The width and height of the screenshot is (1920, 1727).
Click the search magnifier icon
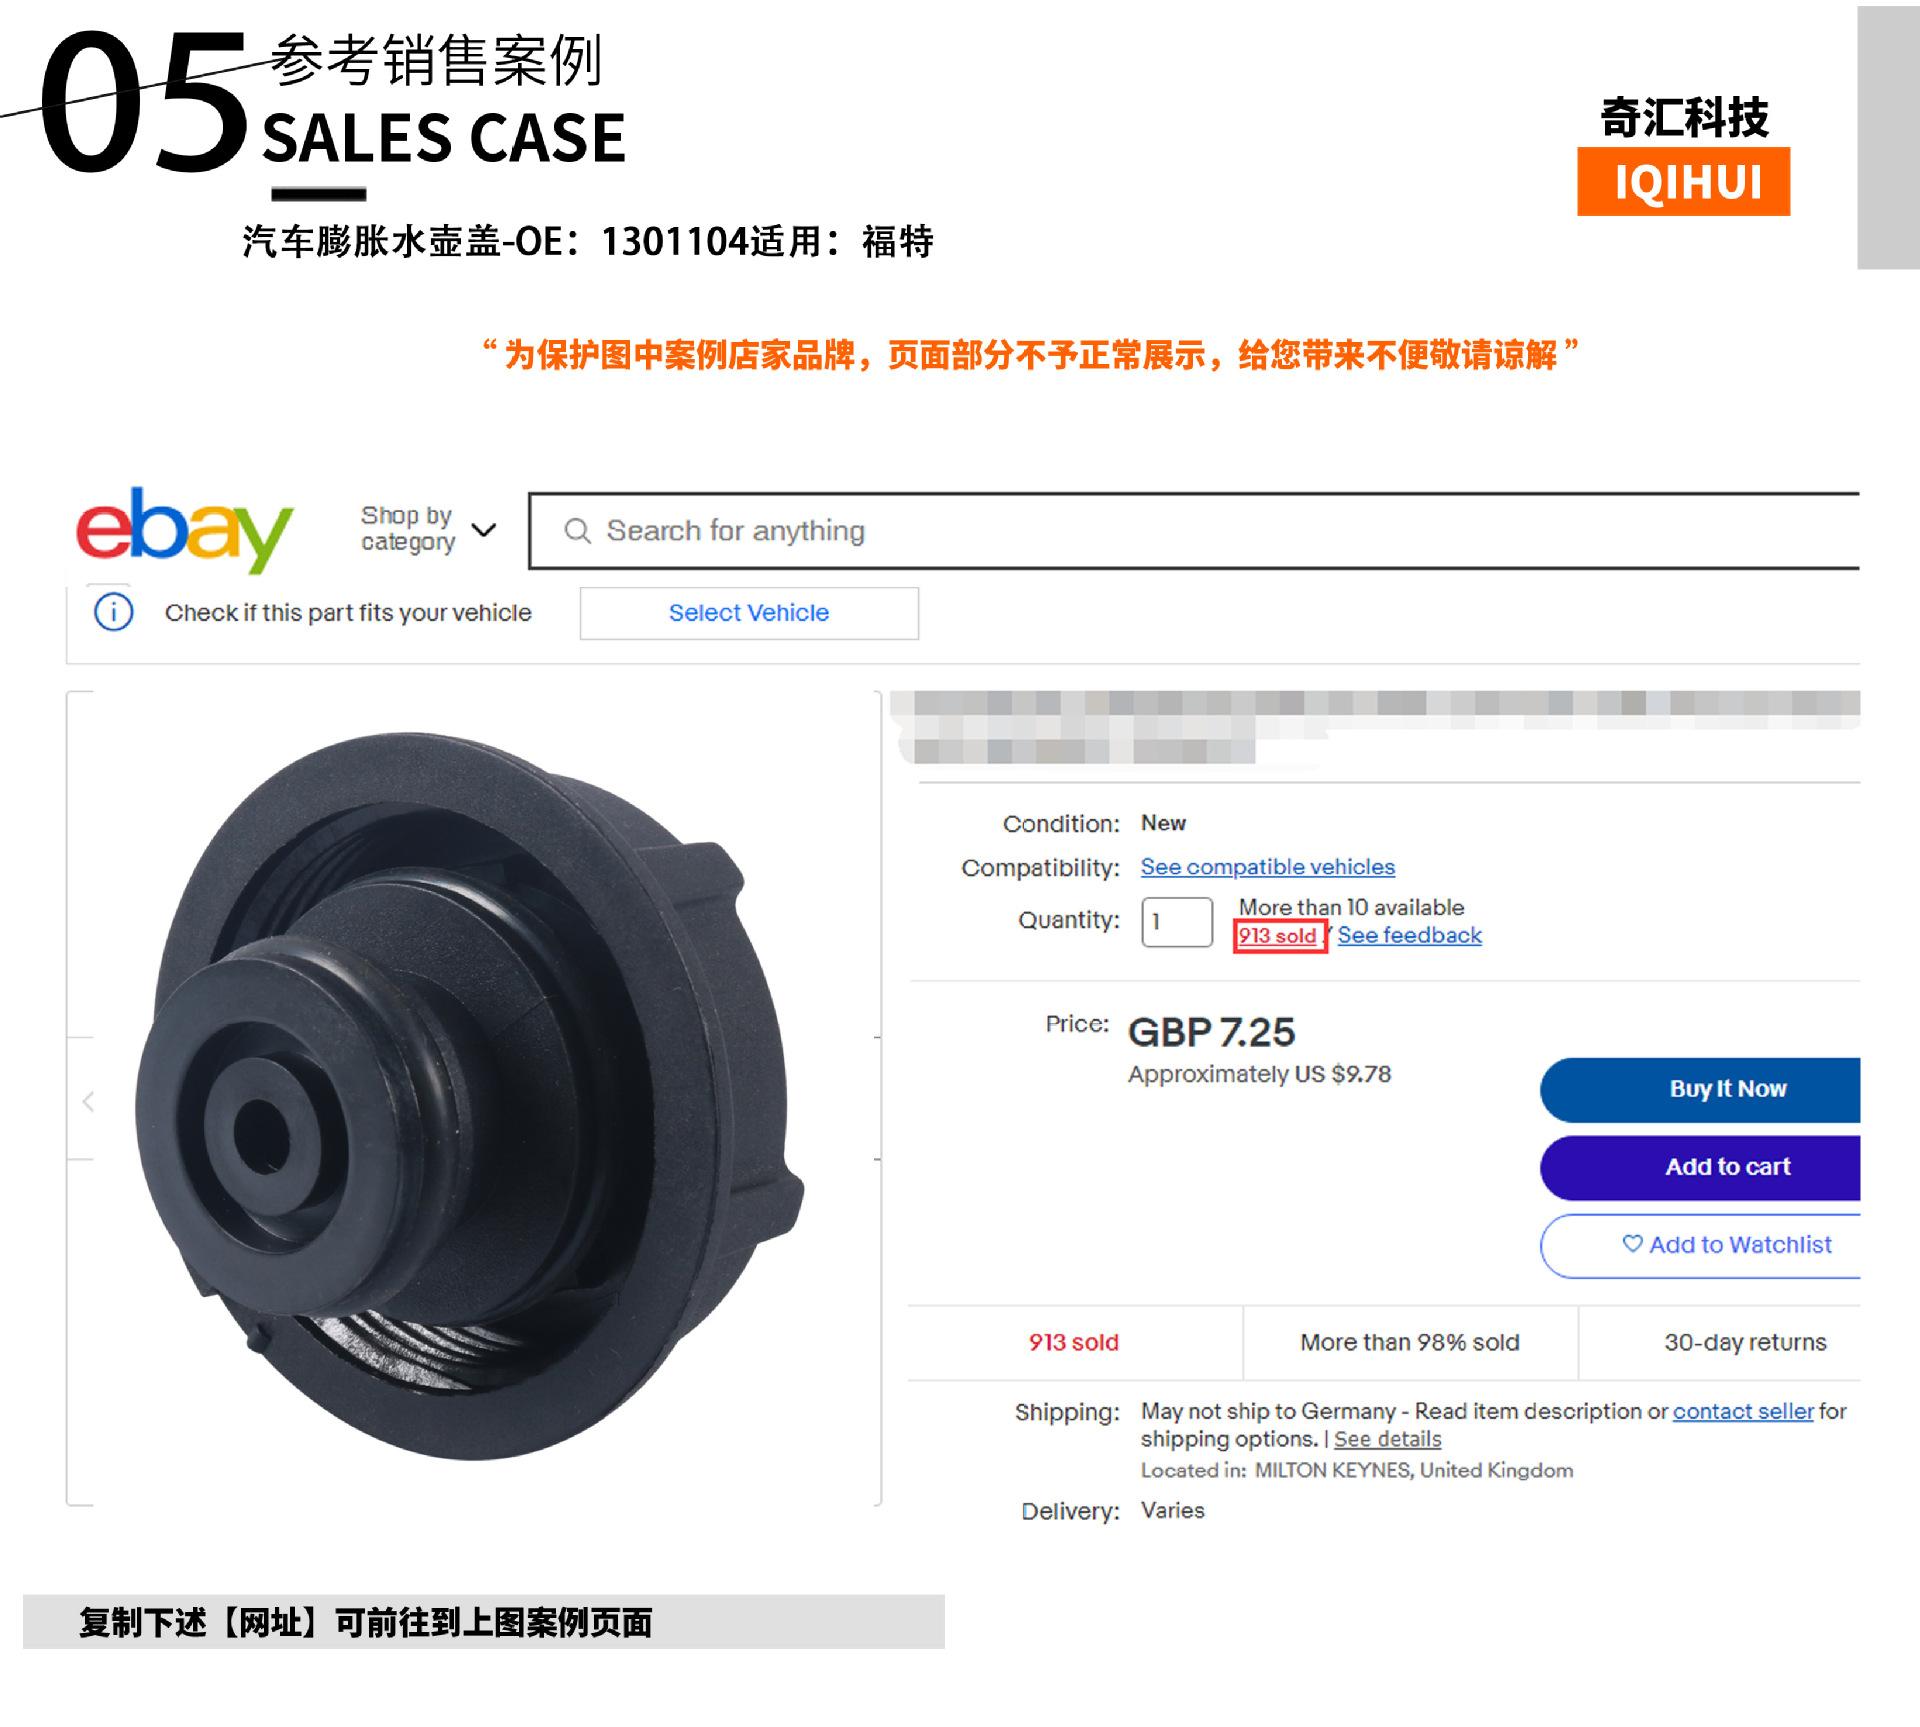[x=577, y=531]
